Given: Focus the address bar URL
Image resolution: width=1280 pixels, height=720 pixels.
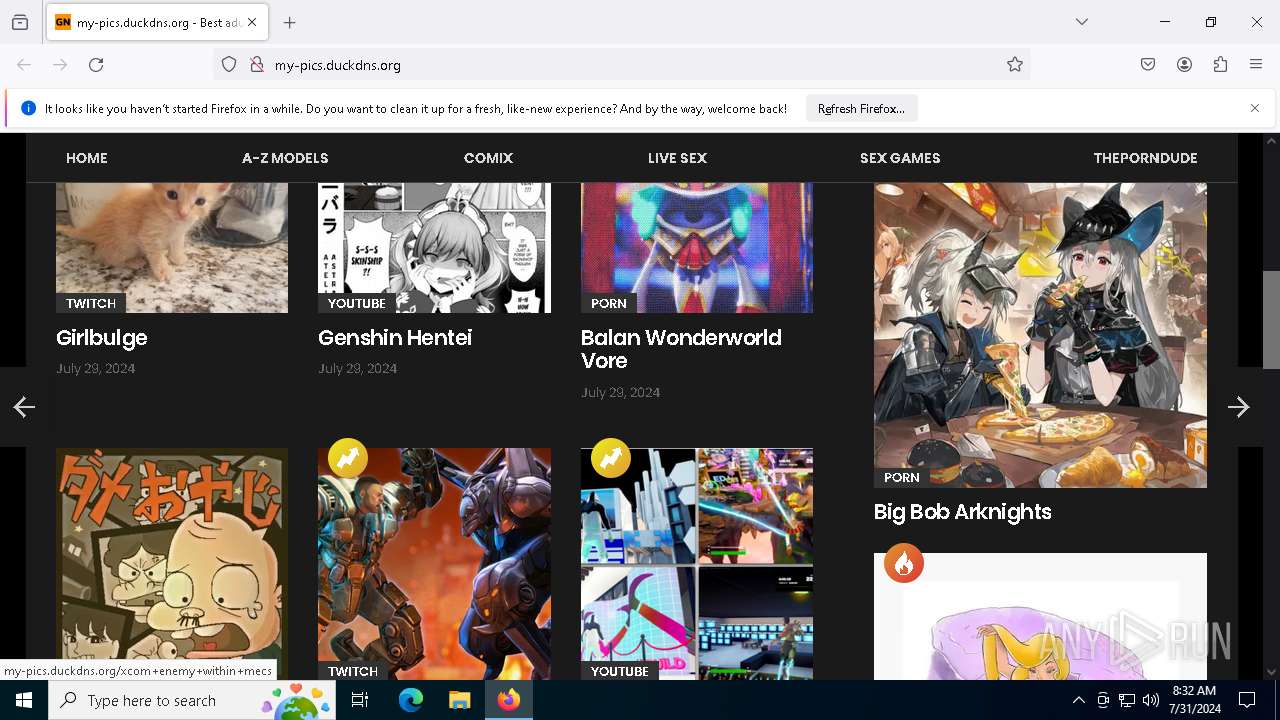Looking at the screenshot, I should click(x=338, y=65).
